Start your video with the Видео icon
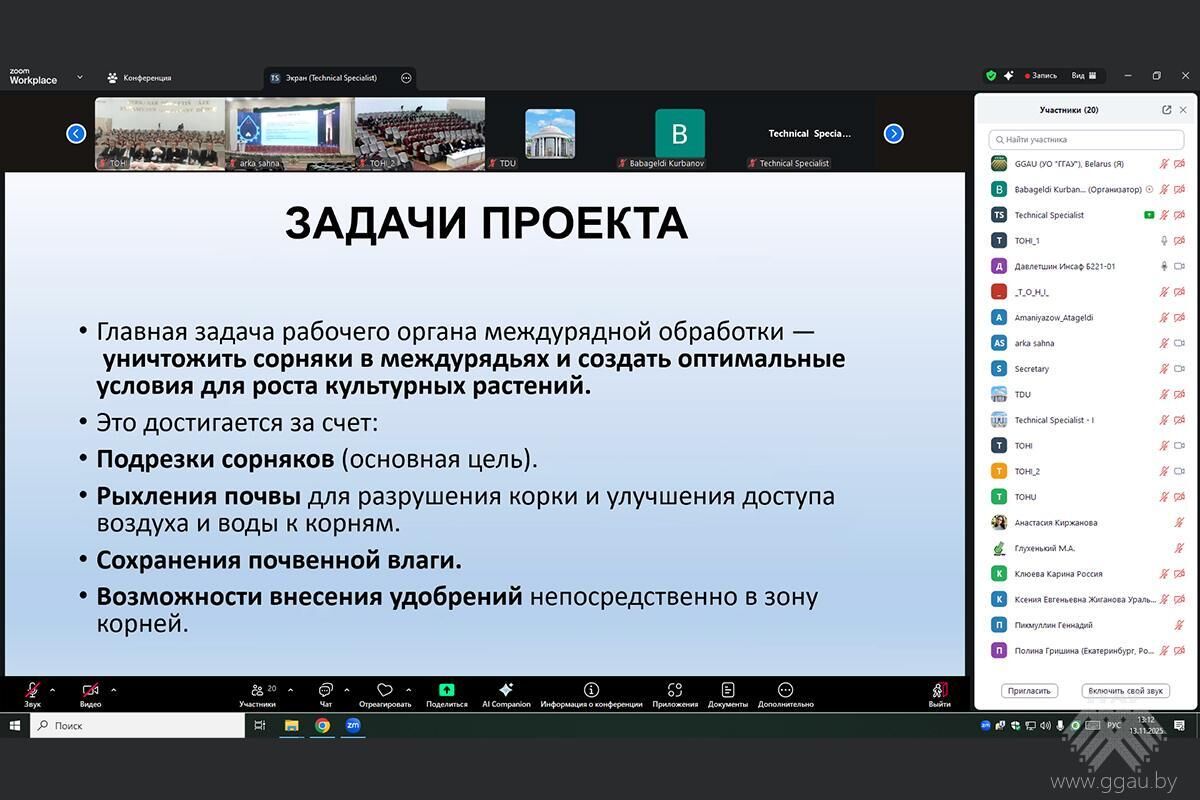The image size is (1200, 800). point(88,690)
